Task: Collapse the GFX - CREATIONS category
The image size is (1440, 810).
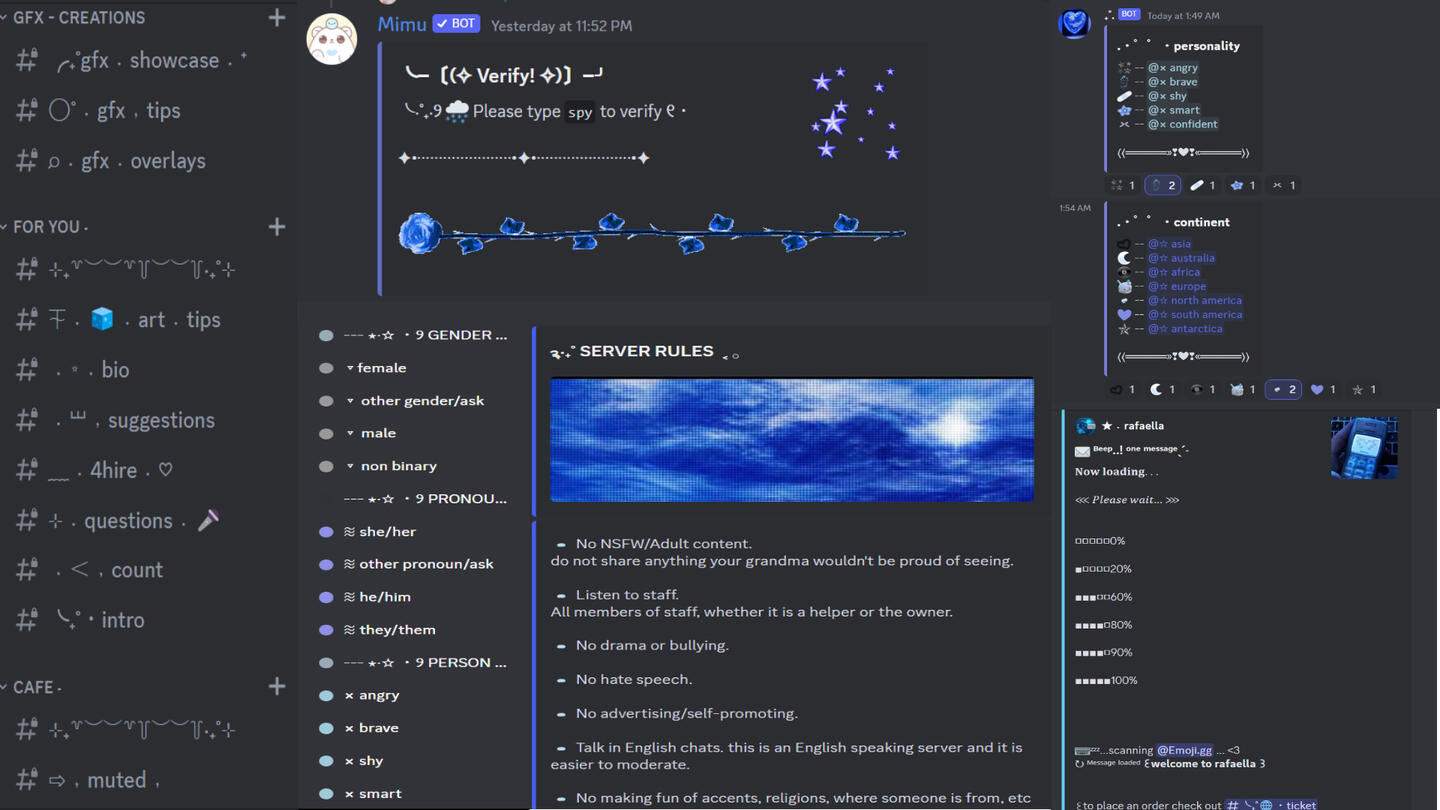Action: [x=75, y=18]
